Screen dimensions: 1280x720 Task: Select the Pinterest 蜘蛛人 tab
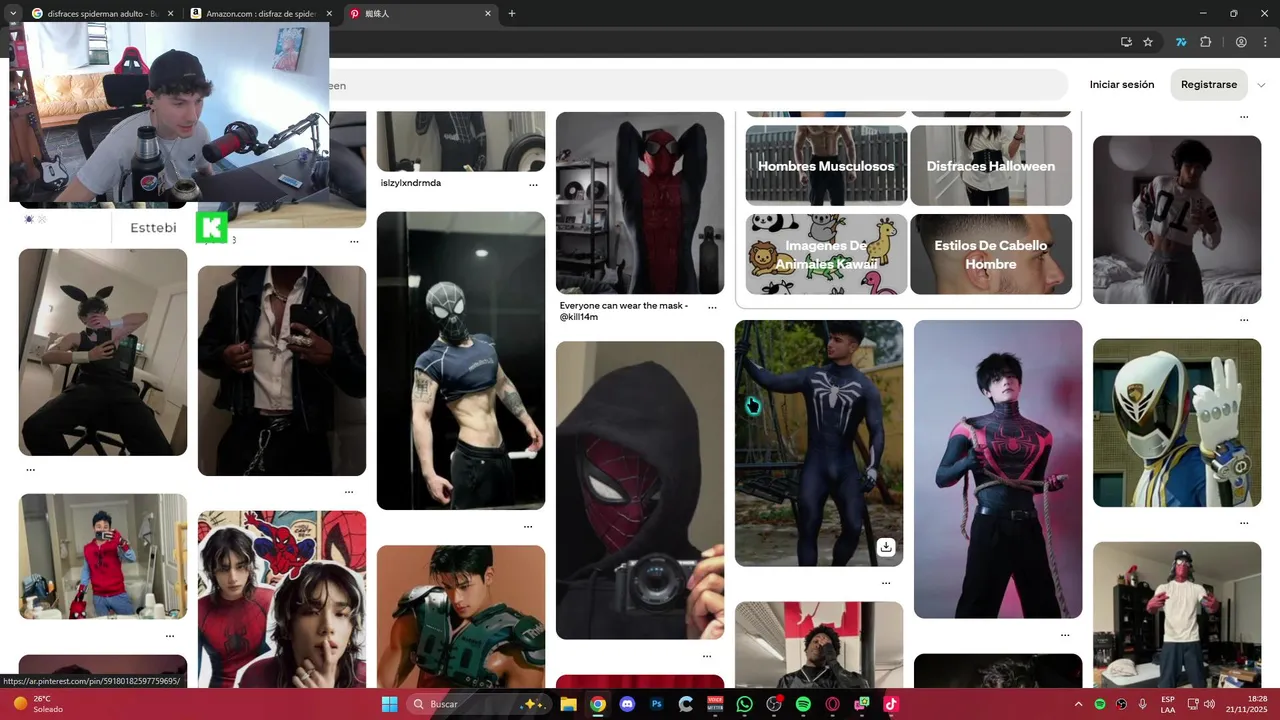[x=420, y=14]
